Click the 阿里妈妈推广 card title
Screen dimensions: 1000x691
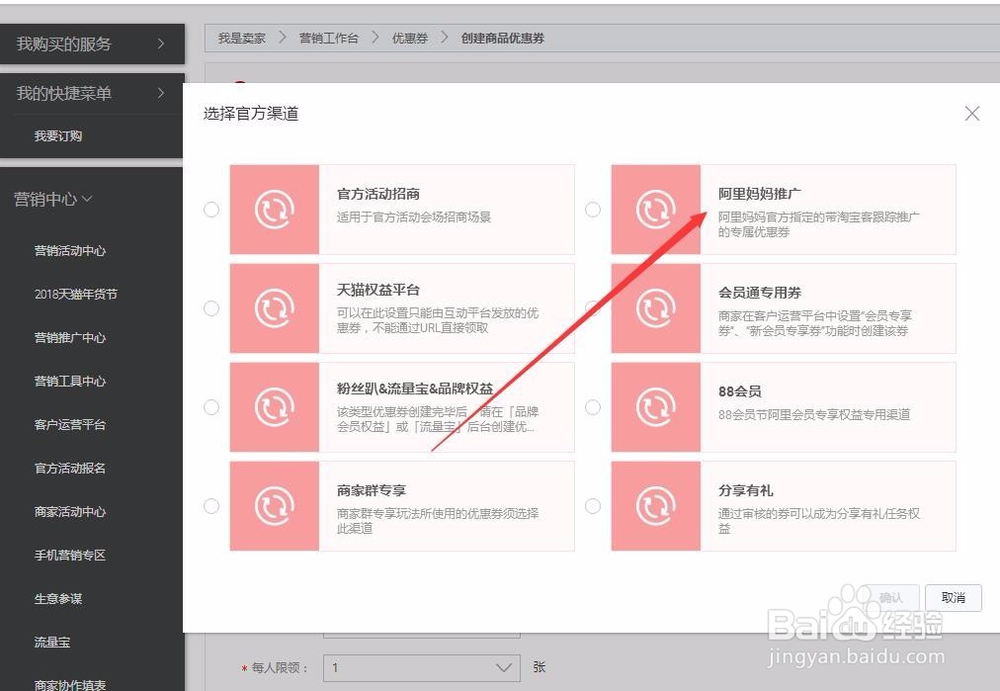pos(760,194)
